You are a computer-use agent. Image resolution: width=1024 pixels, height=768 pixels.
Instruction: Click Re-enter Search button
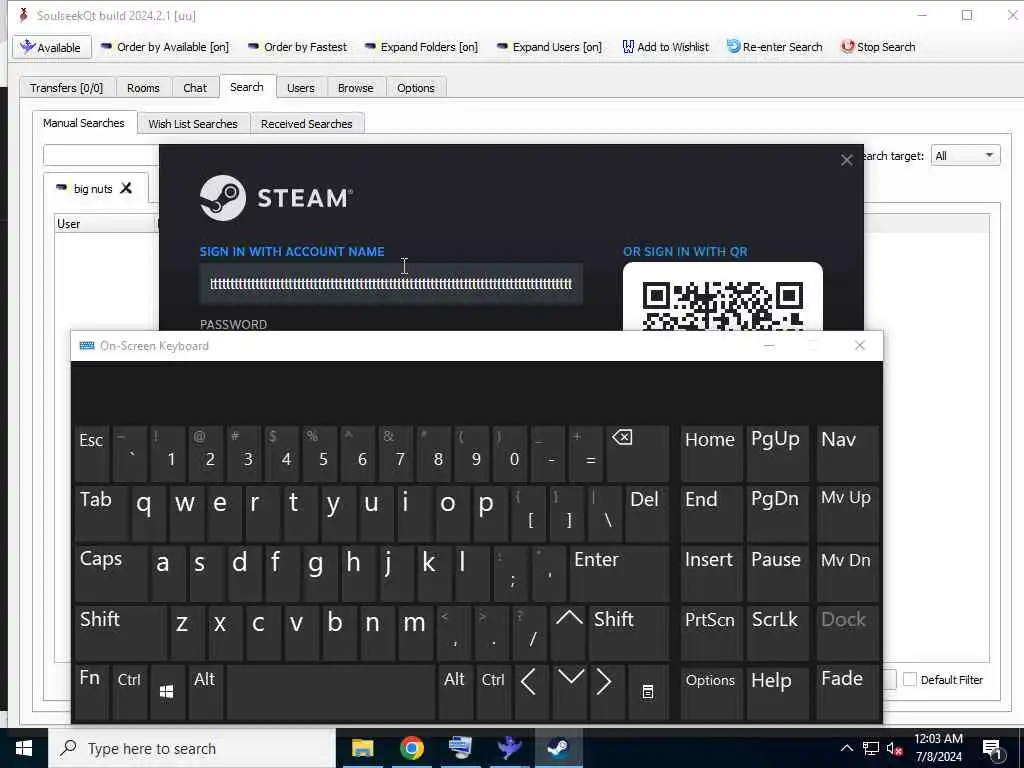click(x=775, y=47)
